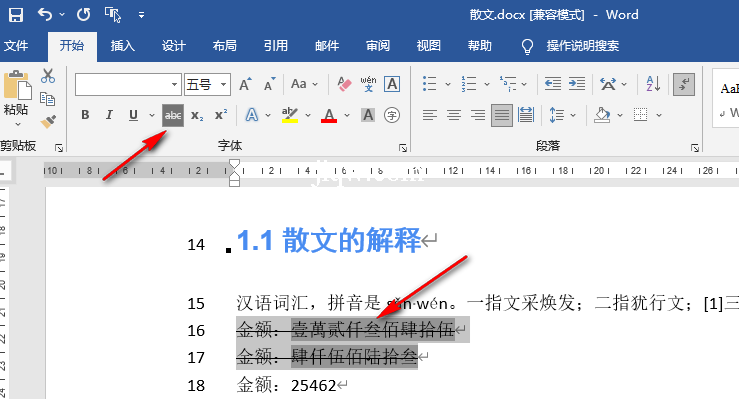The height and width of the screenshot is (399, 739).
Task: Decrease paragraph indent
Action: pos(552,84)
